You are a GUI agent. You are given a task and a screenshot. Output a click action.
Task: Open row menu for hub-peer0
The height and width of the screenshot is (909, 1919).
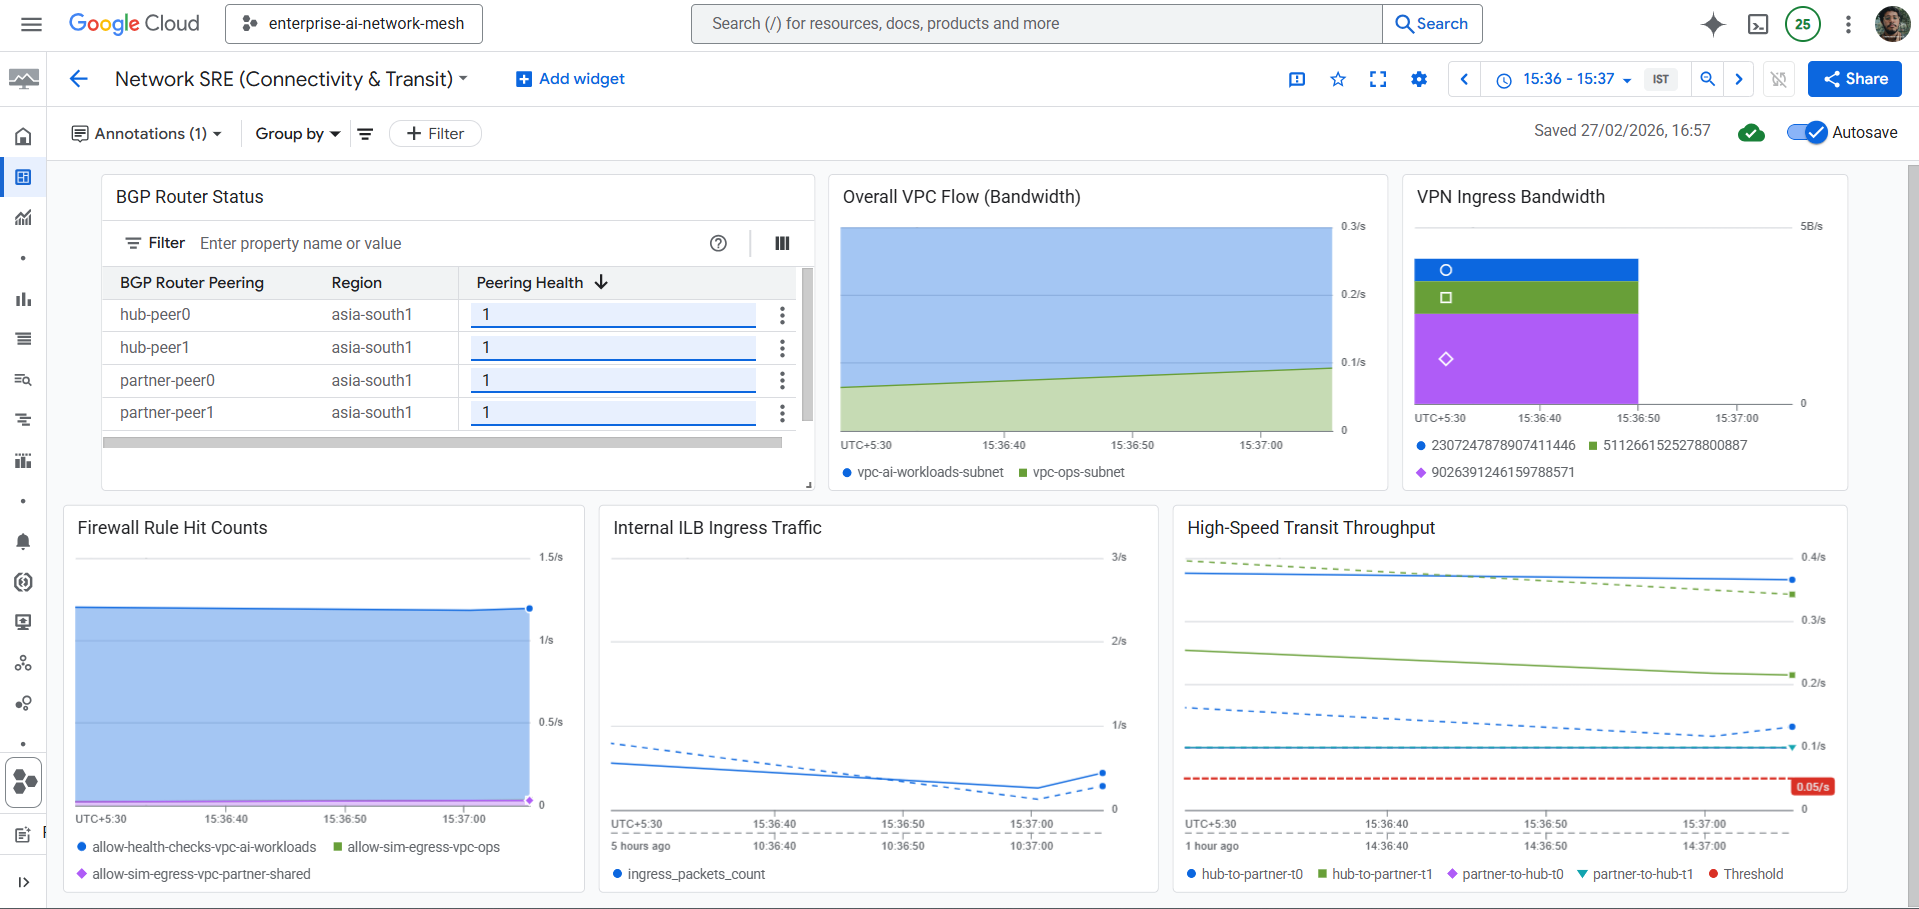782,315
